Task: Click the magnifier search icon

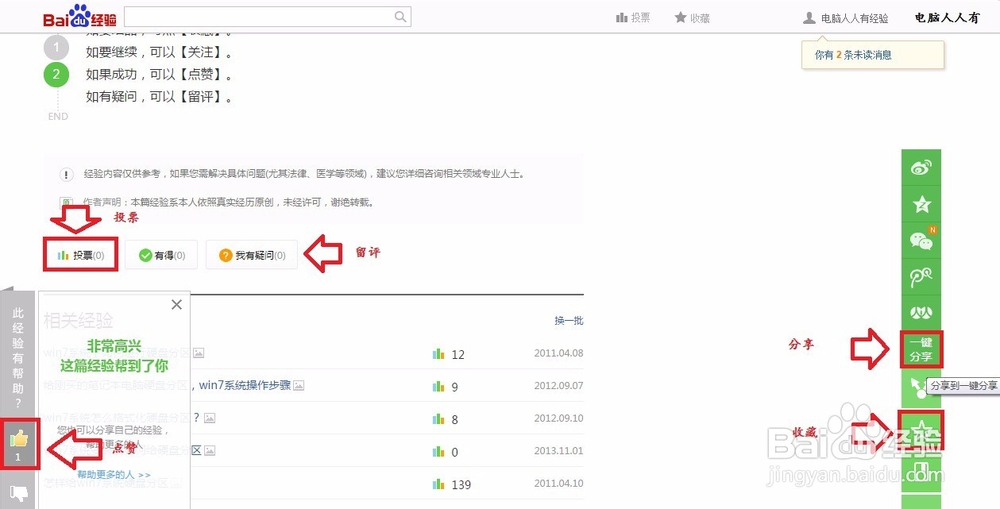Action: pyautogui.click(x=401, y=17)
